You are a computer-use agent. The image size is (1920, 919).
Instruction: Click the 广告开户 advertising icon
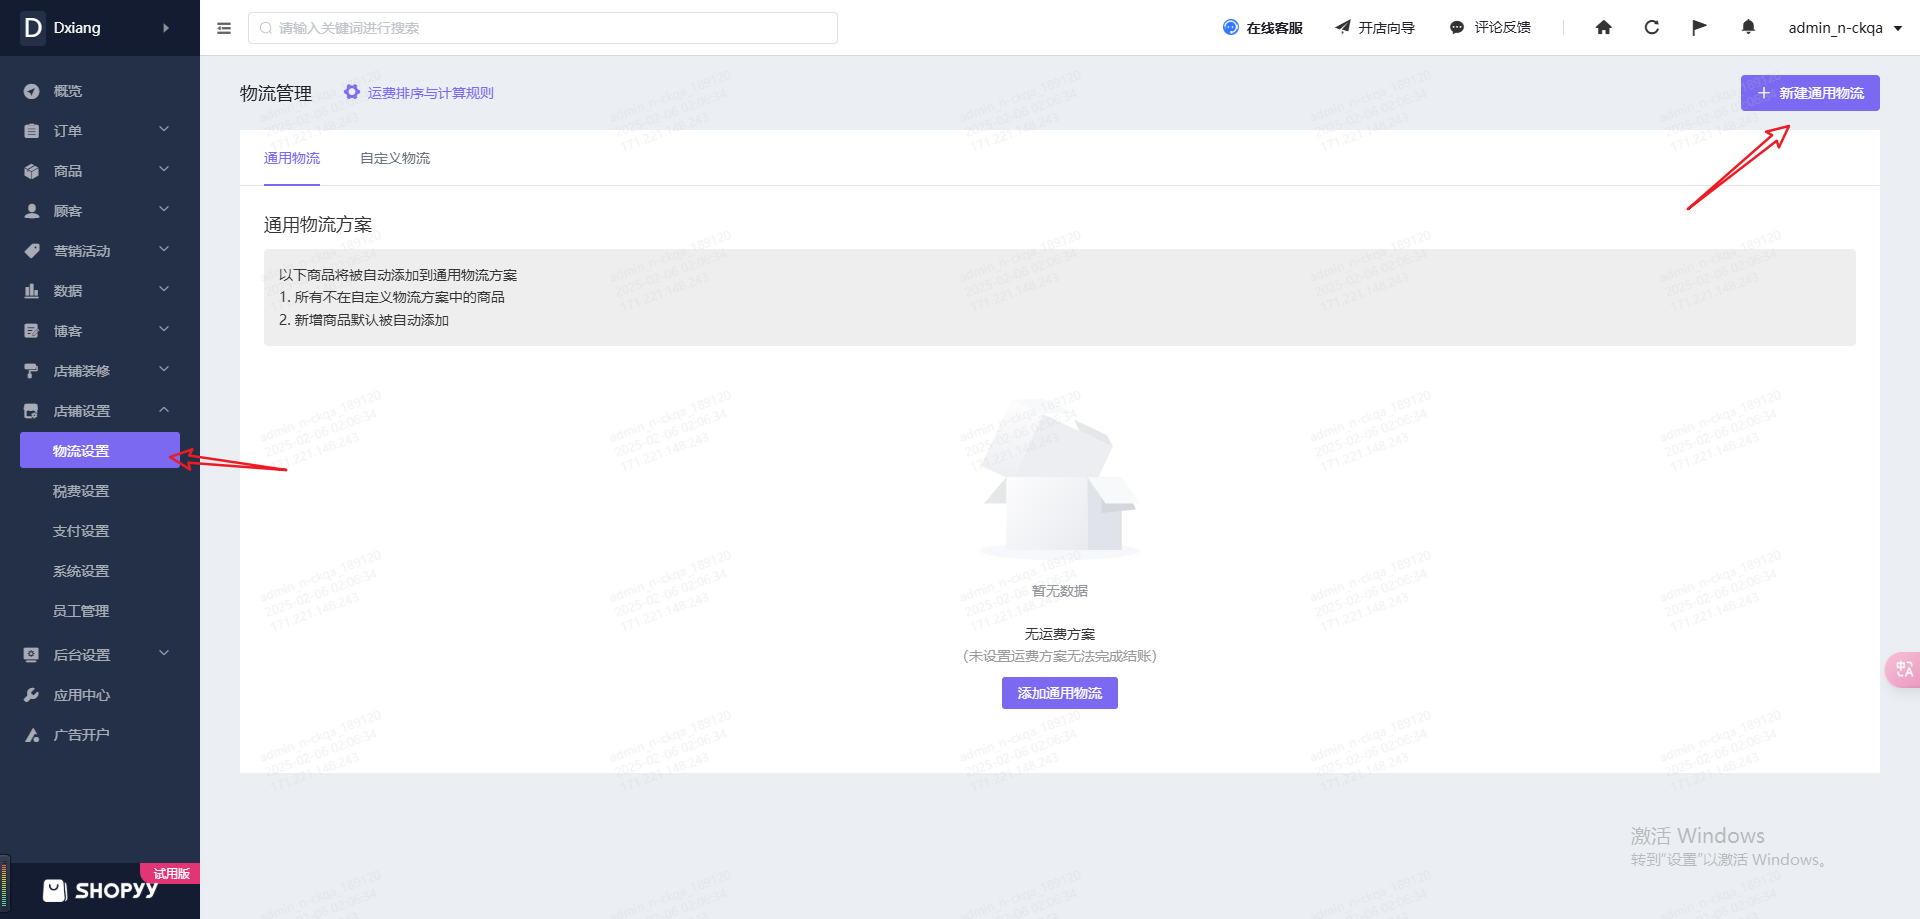[32, 735]
